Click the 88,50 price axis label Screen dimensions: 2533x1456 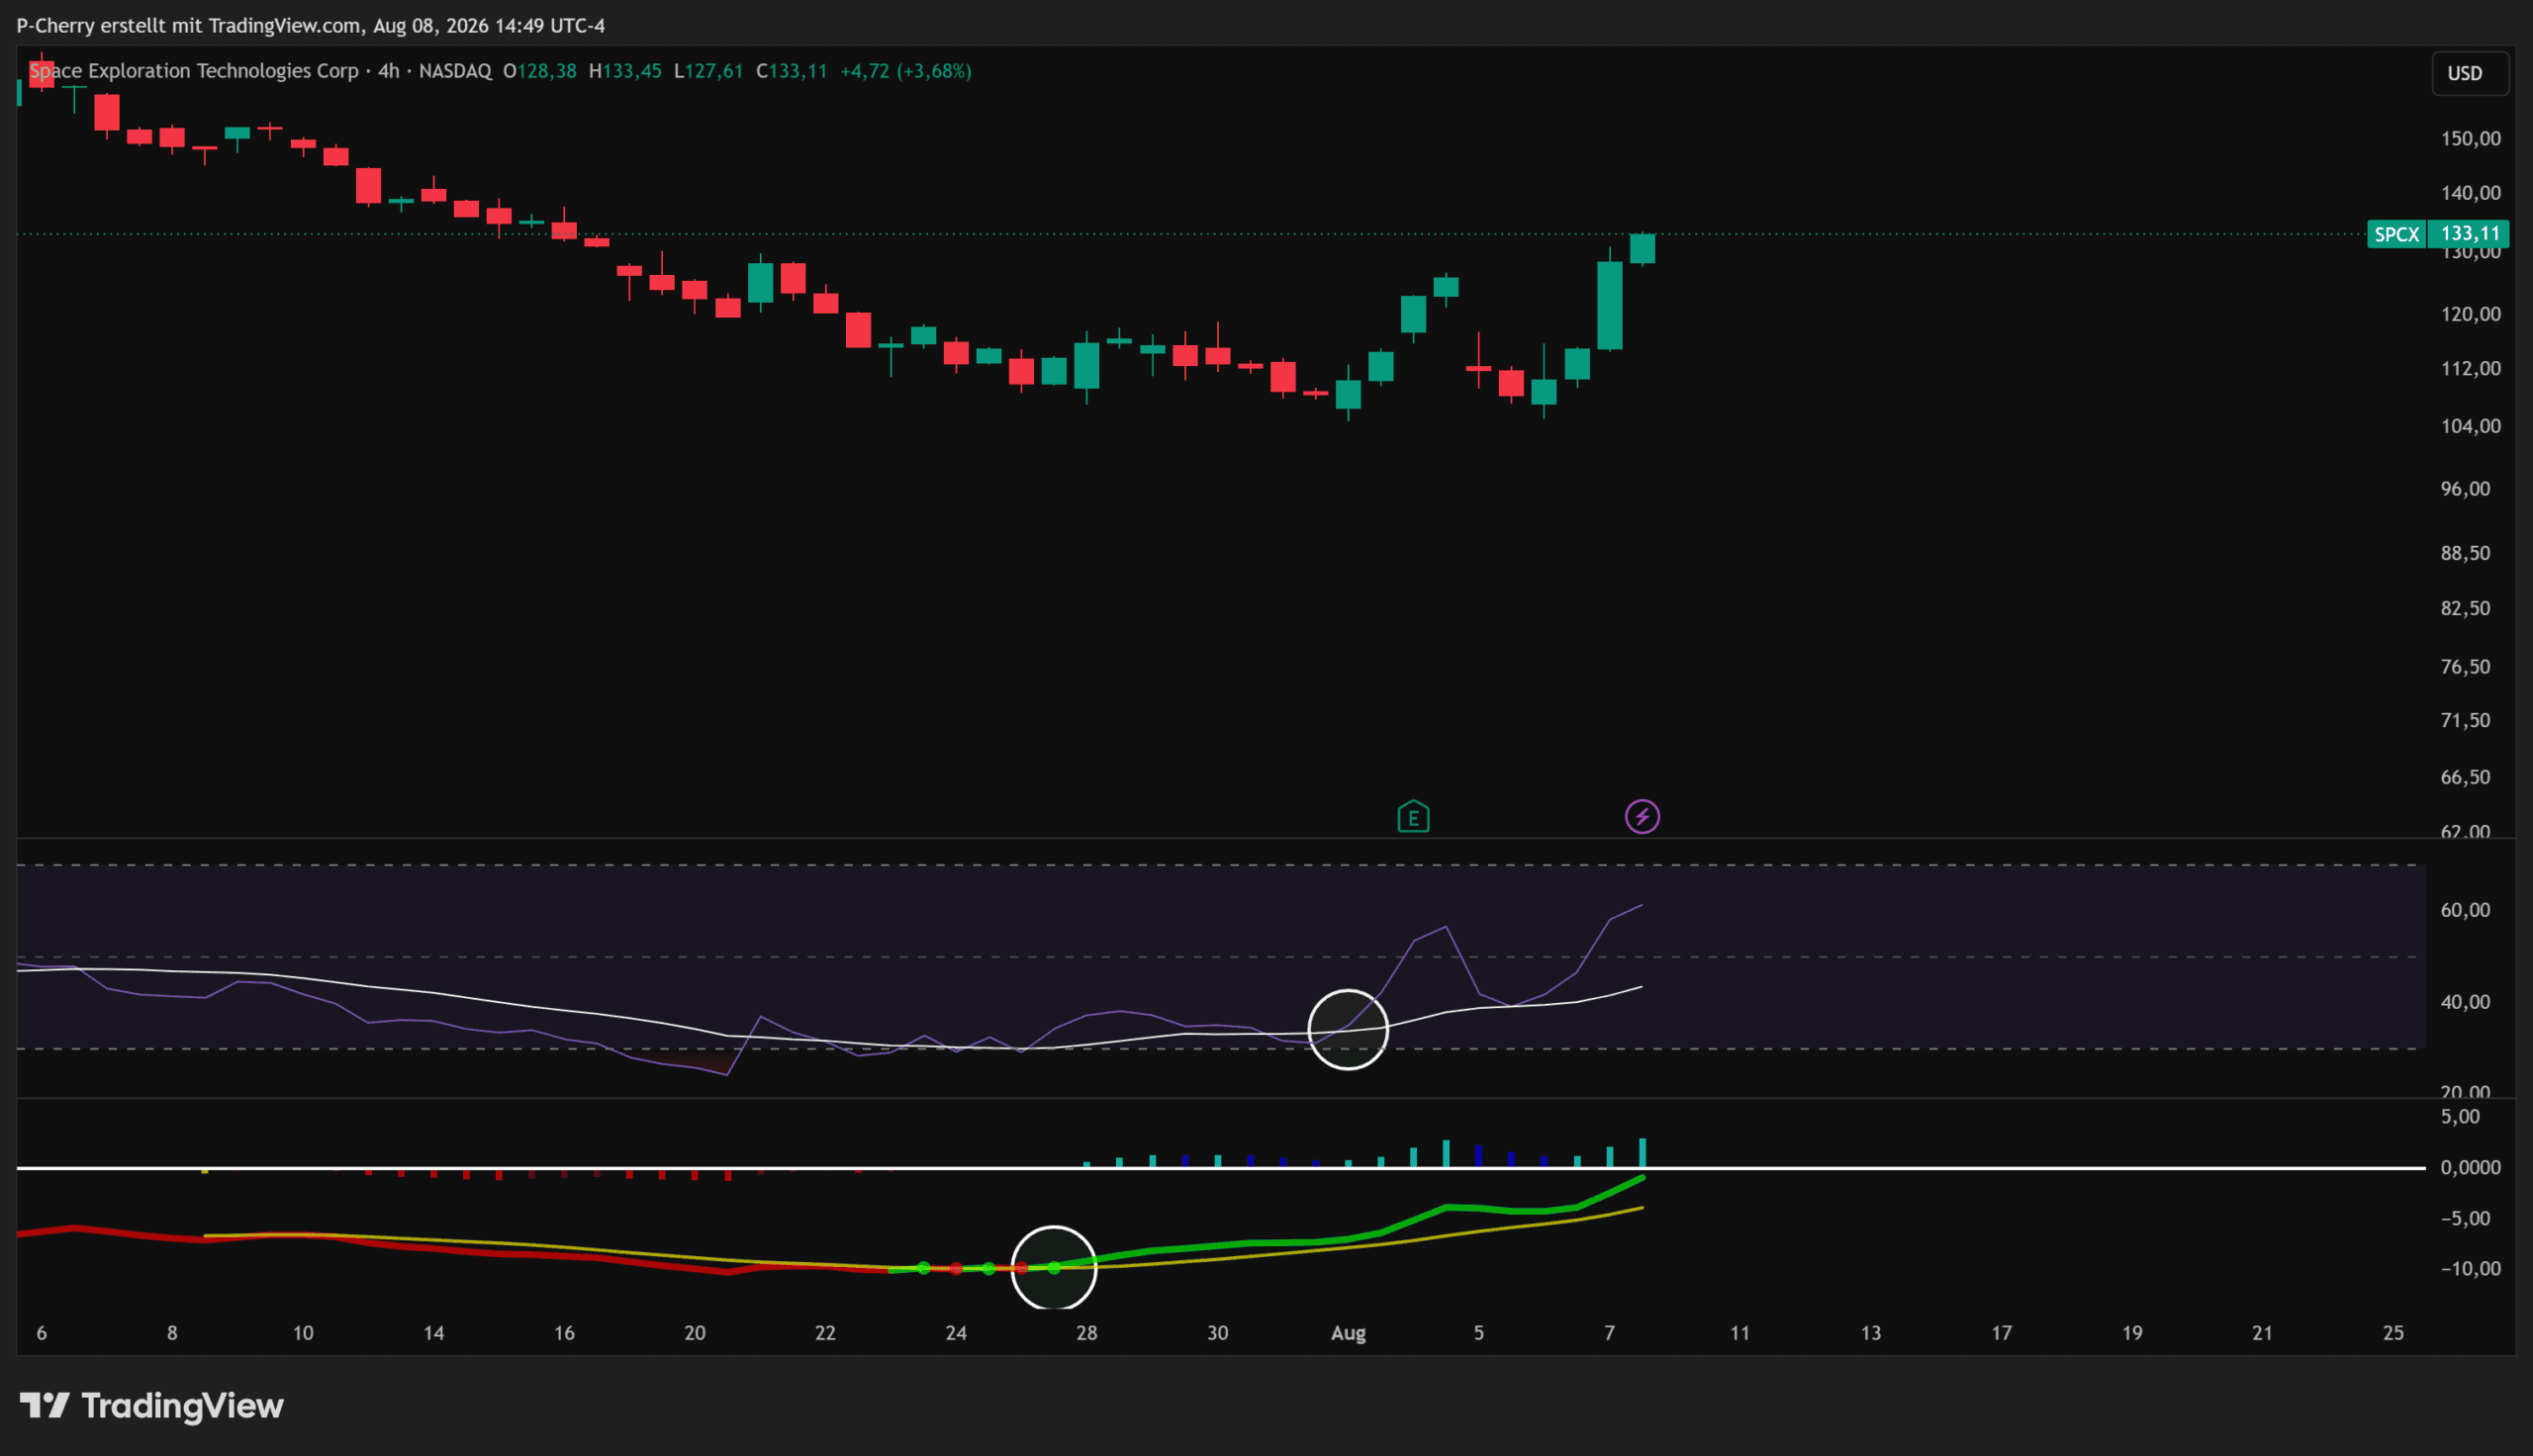click(x=2465, y=553)
